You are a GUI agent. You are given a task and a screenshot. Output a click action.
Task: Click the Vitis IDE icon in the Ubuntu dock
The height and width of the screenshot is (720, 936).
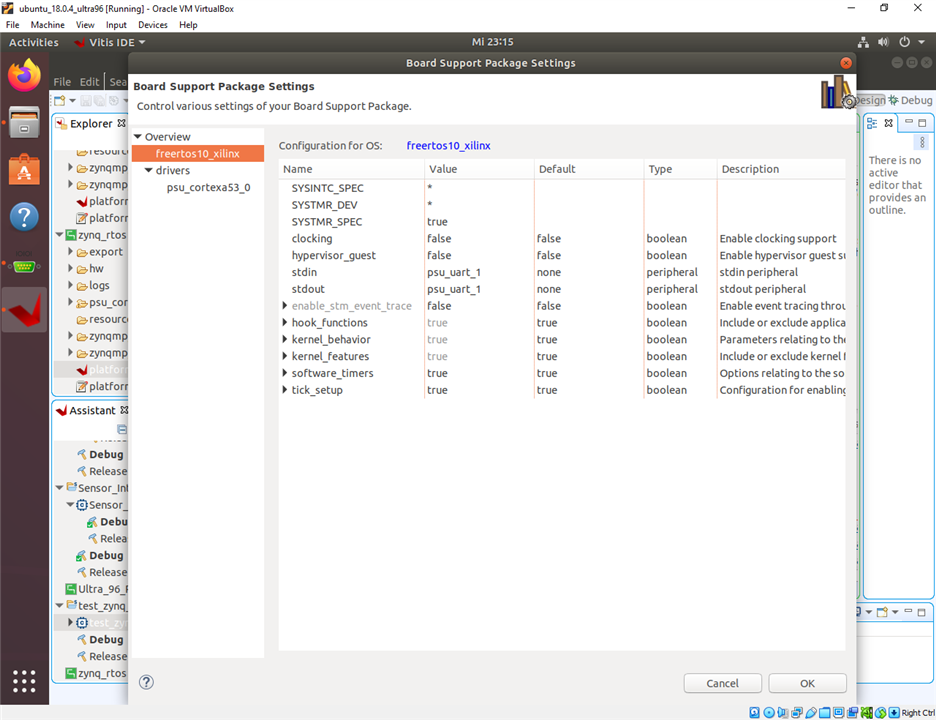24,310
